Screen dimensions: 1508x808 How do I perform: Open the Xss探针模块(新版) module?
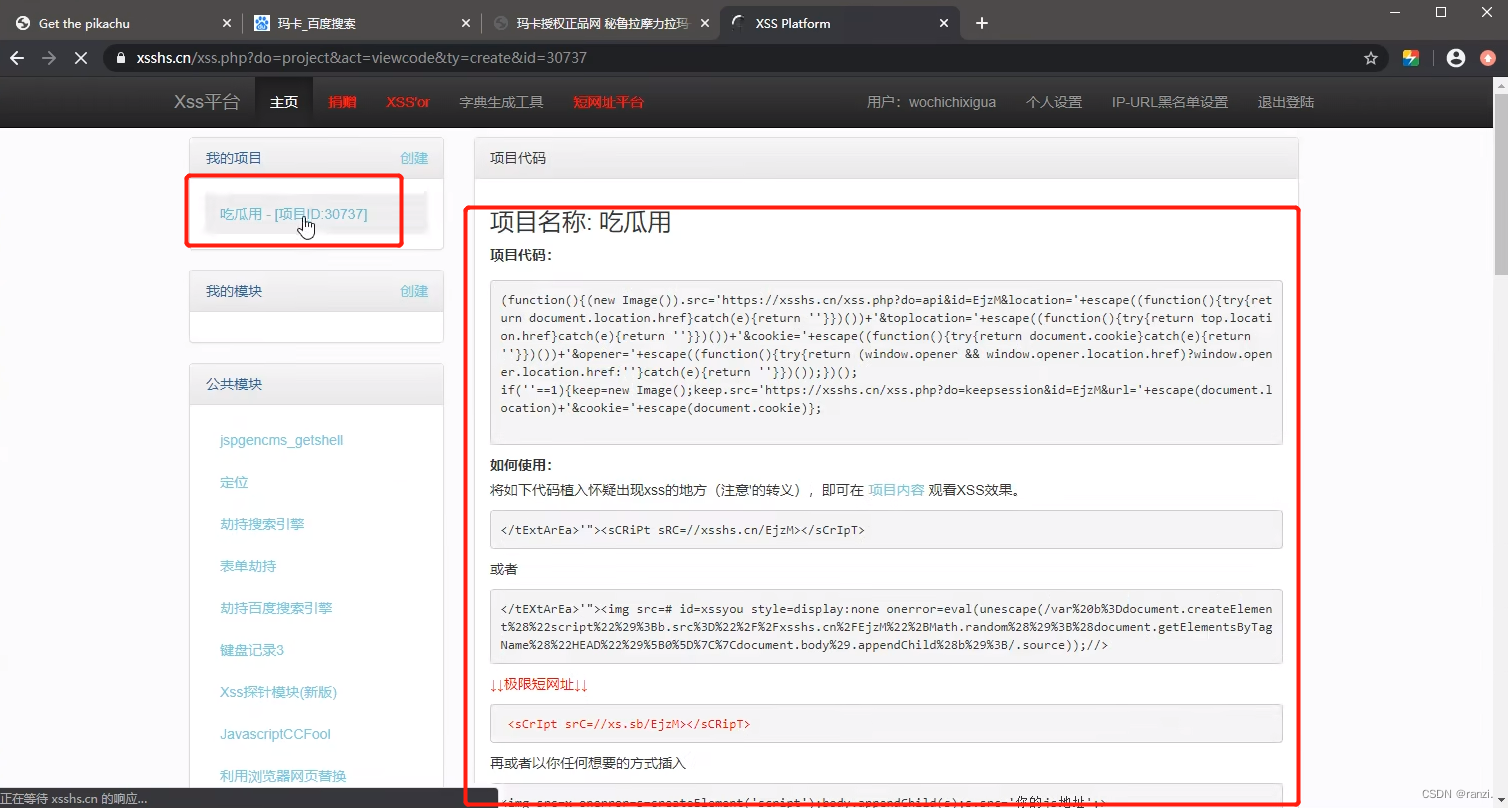(278, 692)
